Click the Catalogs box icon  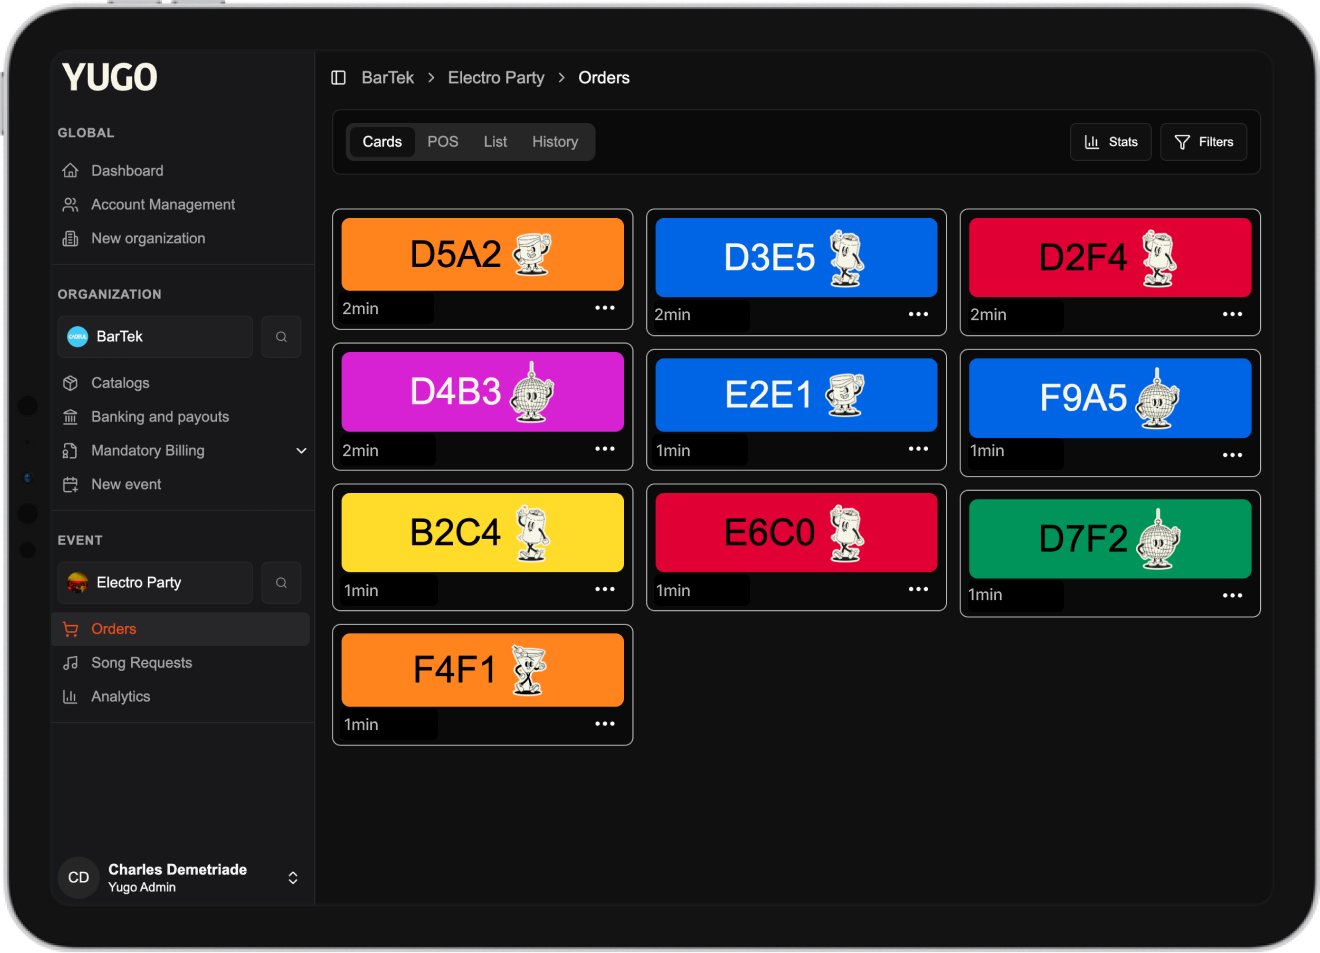point(70,383)
